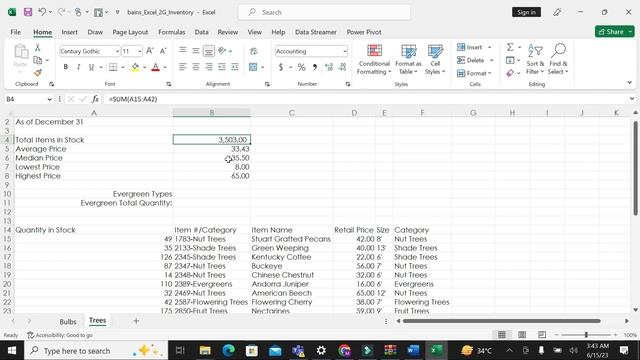640x360 pixels.
Task: Switch to the Page Layout tab
Action: pyautogui.click(x=130, y=32)
